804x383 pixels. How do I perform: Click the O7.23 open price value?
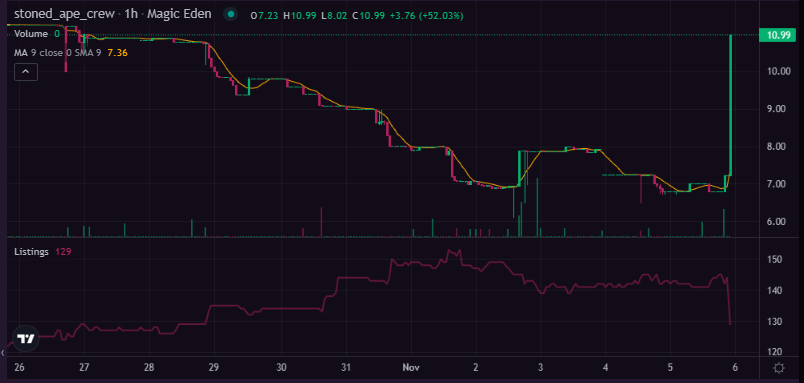(x=265, y=16)
